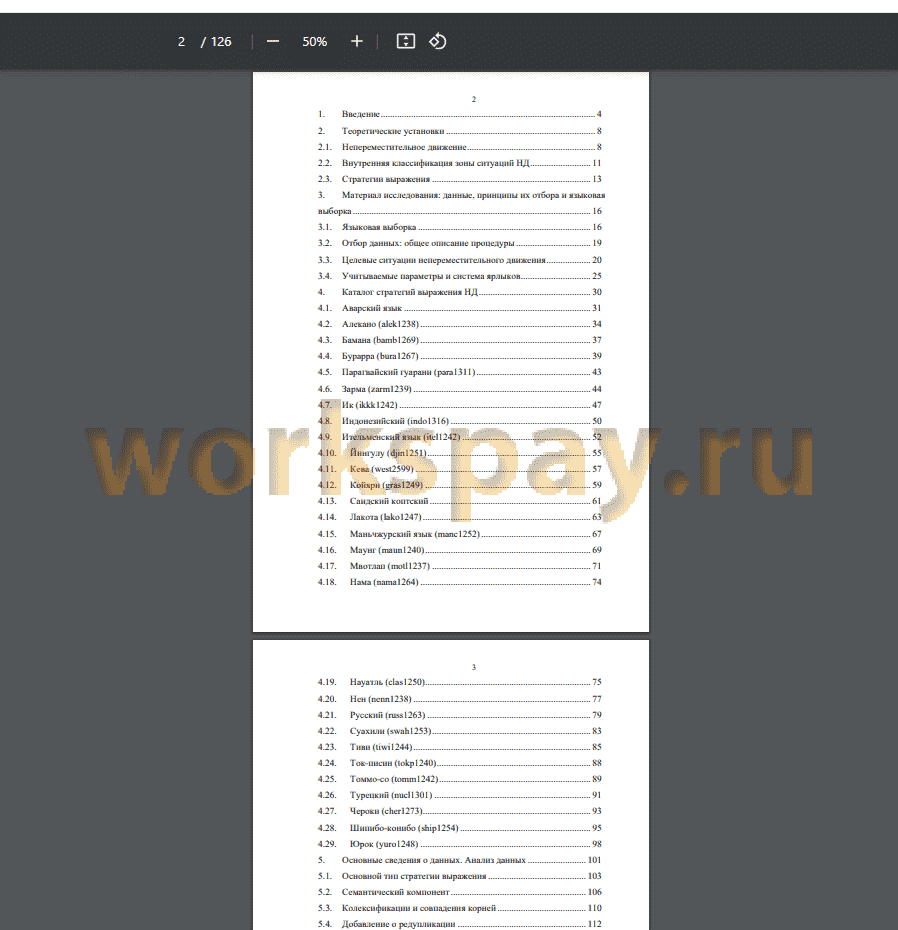This screenshot has width=898, height=930.
Task: Open contents entry 'Теоретические установки'
Action: [x=460, y=130]
